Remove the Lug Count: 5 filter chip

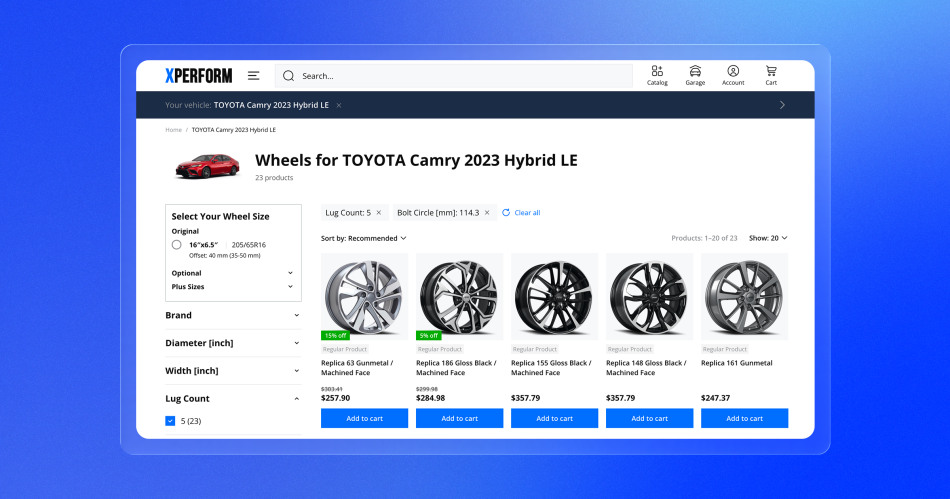click(x=379, y=213)
